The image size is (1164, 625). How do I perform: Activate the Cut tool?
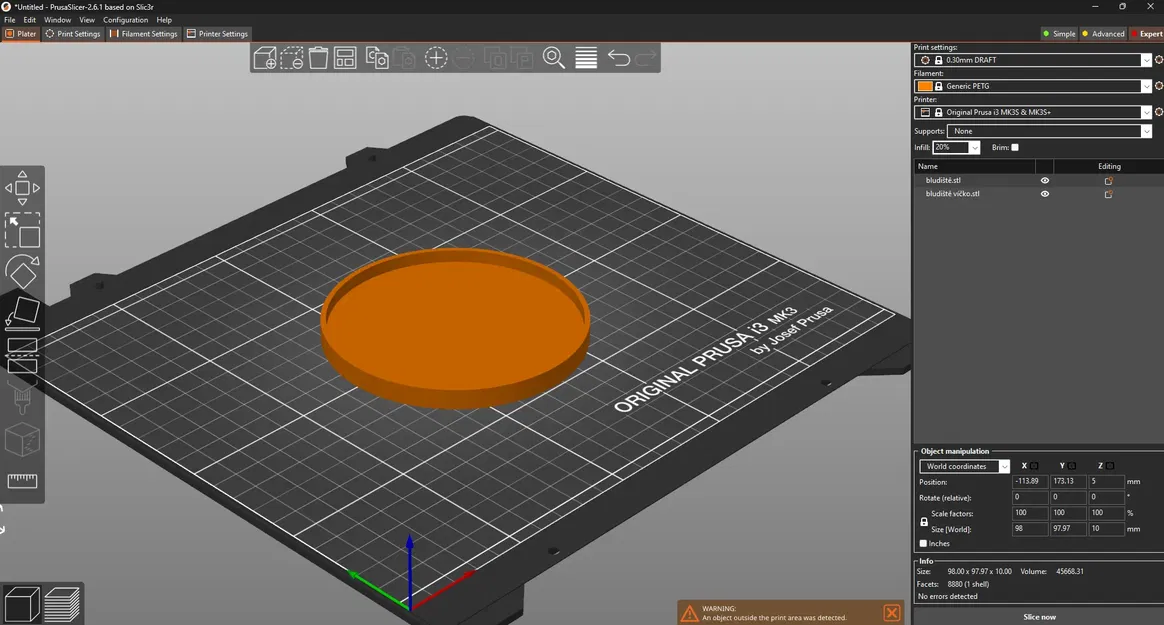tap(22, 355)
